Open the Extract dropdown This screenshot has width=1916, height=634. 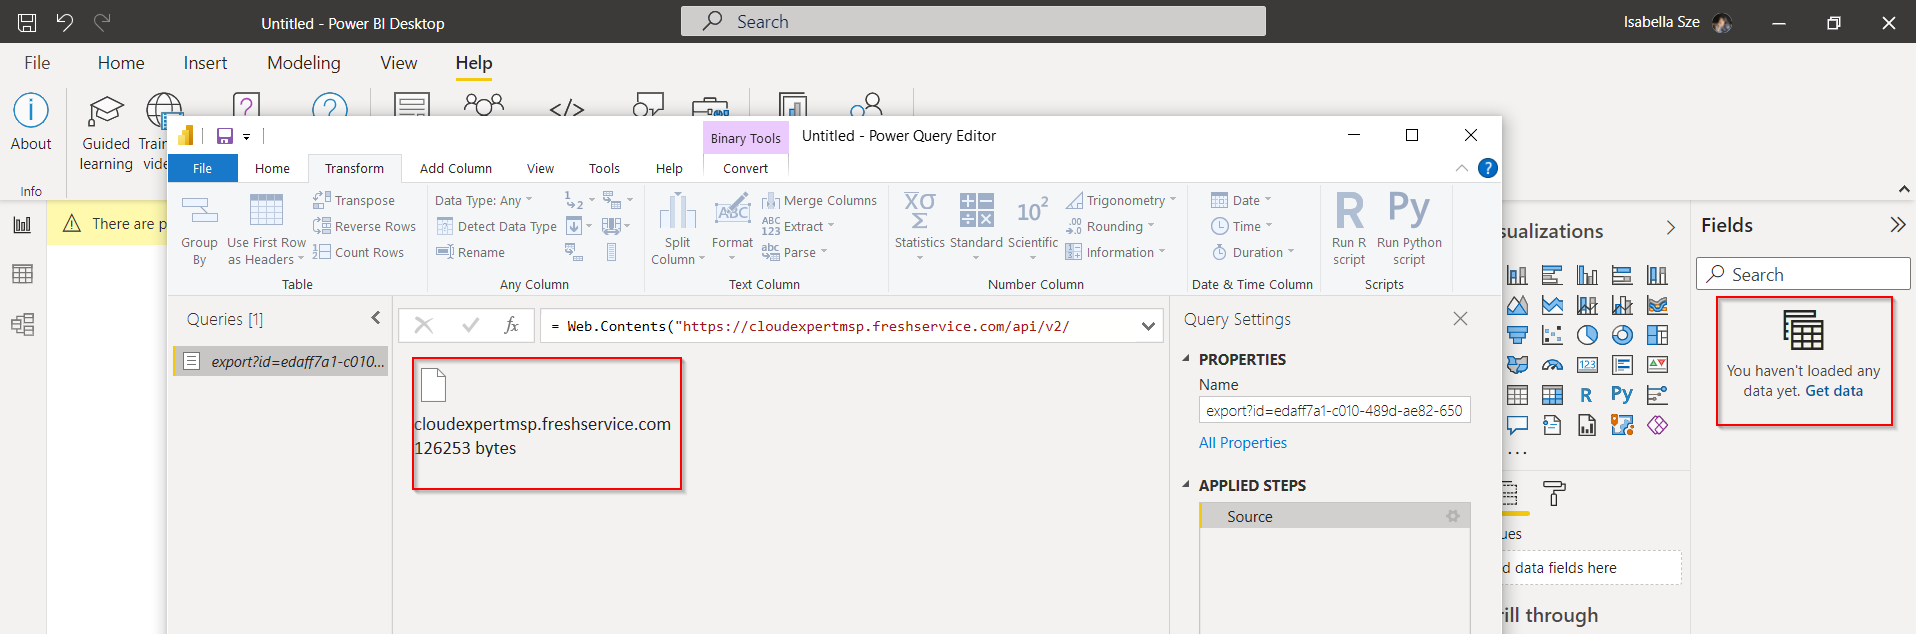pyautogui.click(x=798, y=226)
